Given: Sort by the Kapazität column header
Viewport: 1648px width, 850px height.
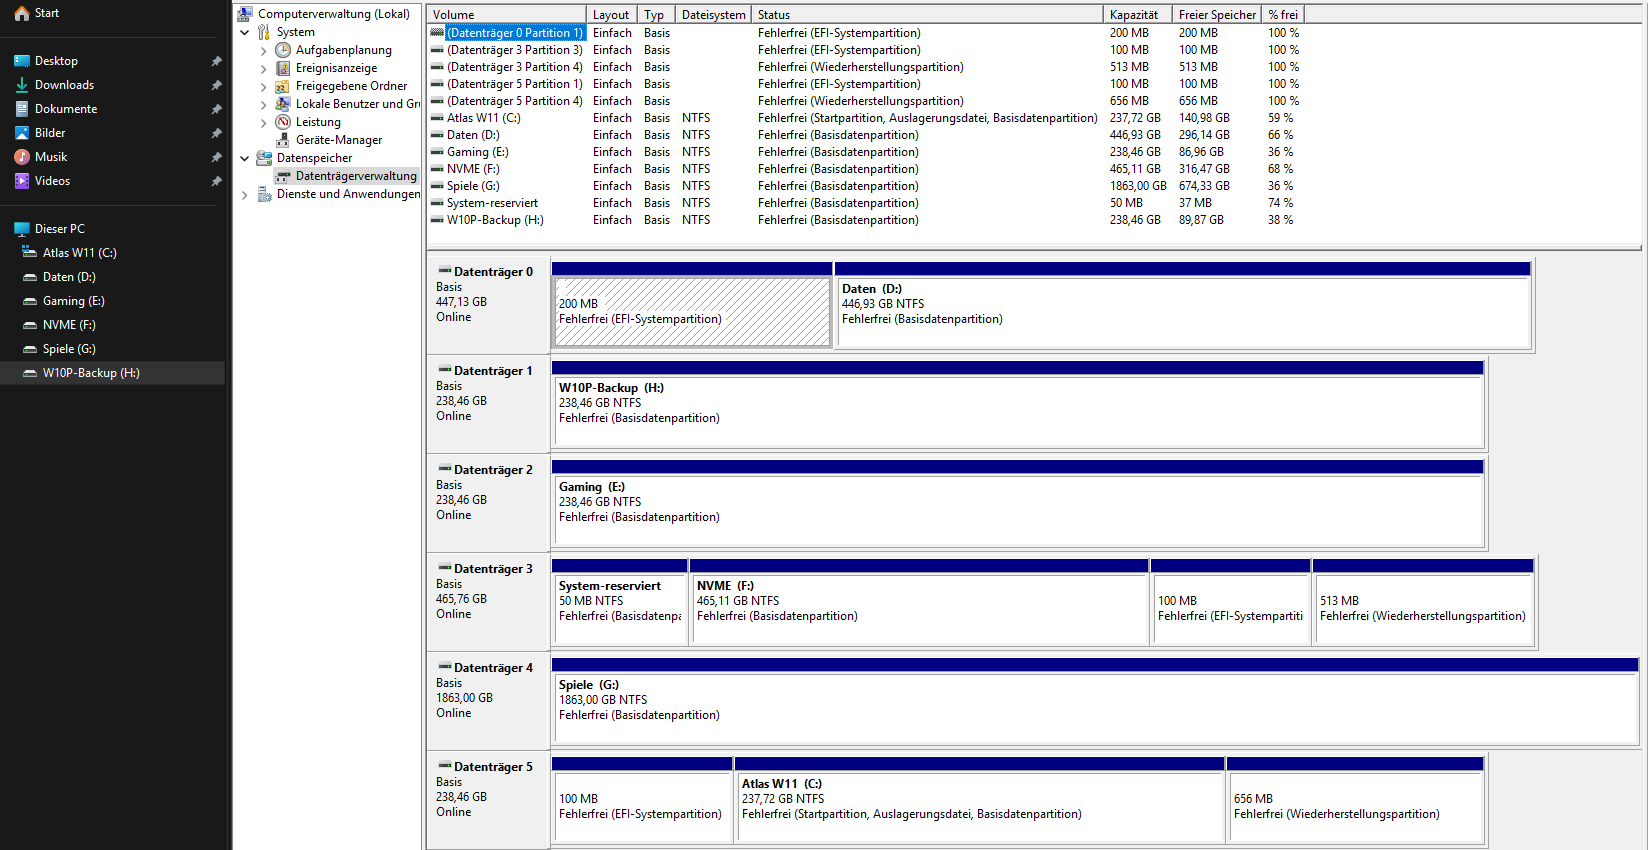Looking at the screenshot, I should tap(1138, 15).
